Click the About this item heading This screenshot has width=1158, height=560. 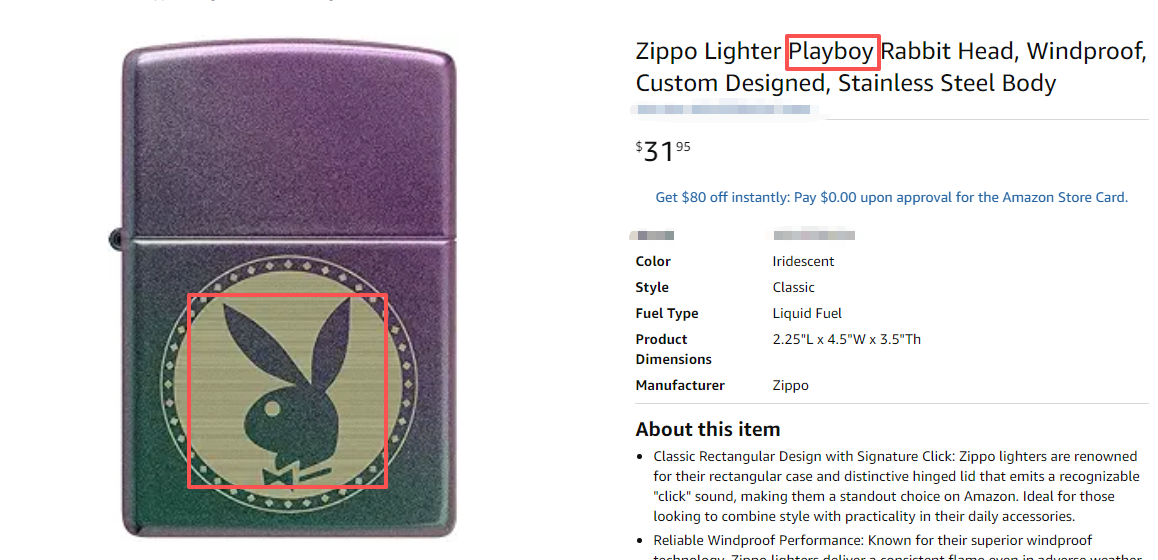(707, 429)
